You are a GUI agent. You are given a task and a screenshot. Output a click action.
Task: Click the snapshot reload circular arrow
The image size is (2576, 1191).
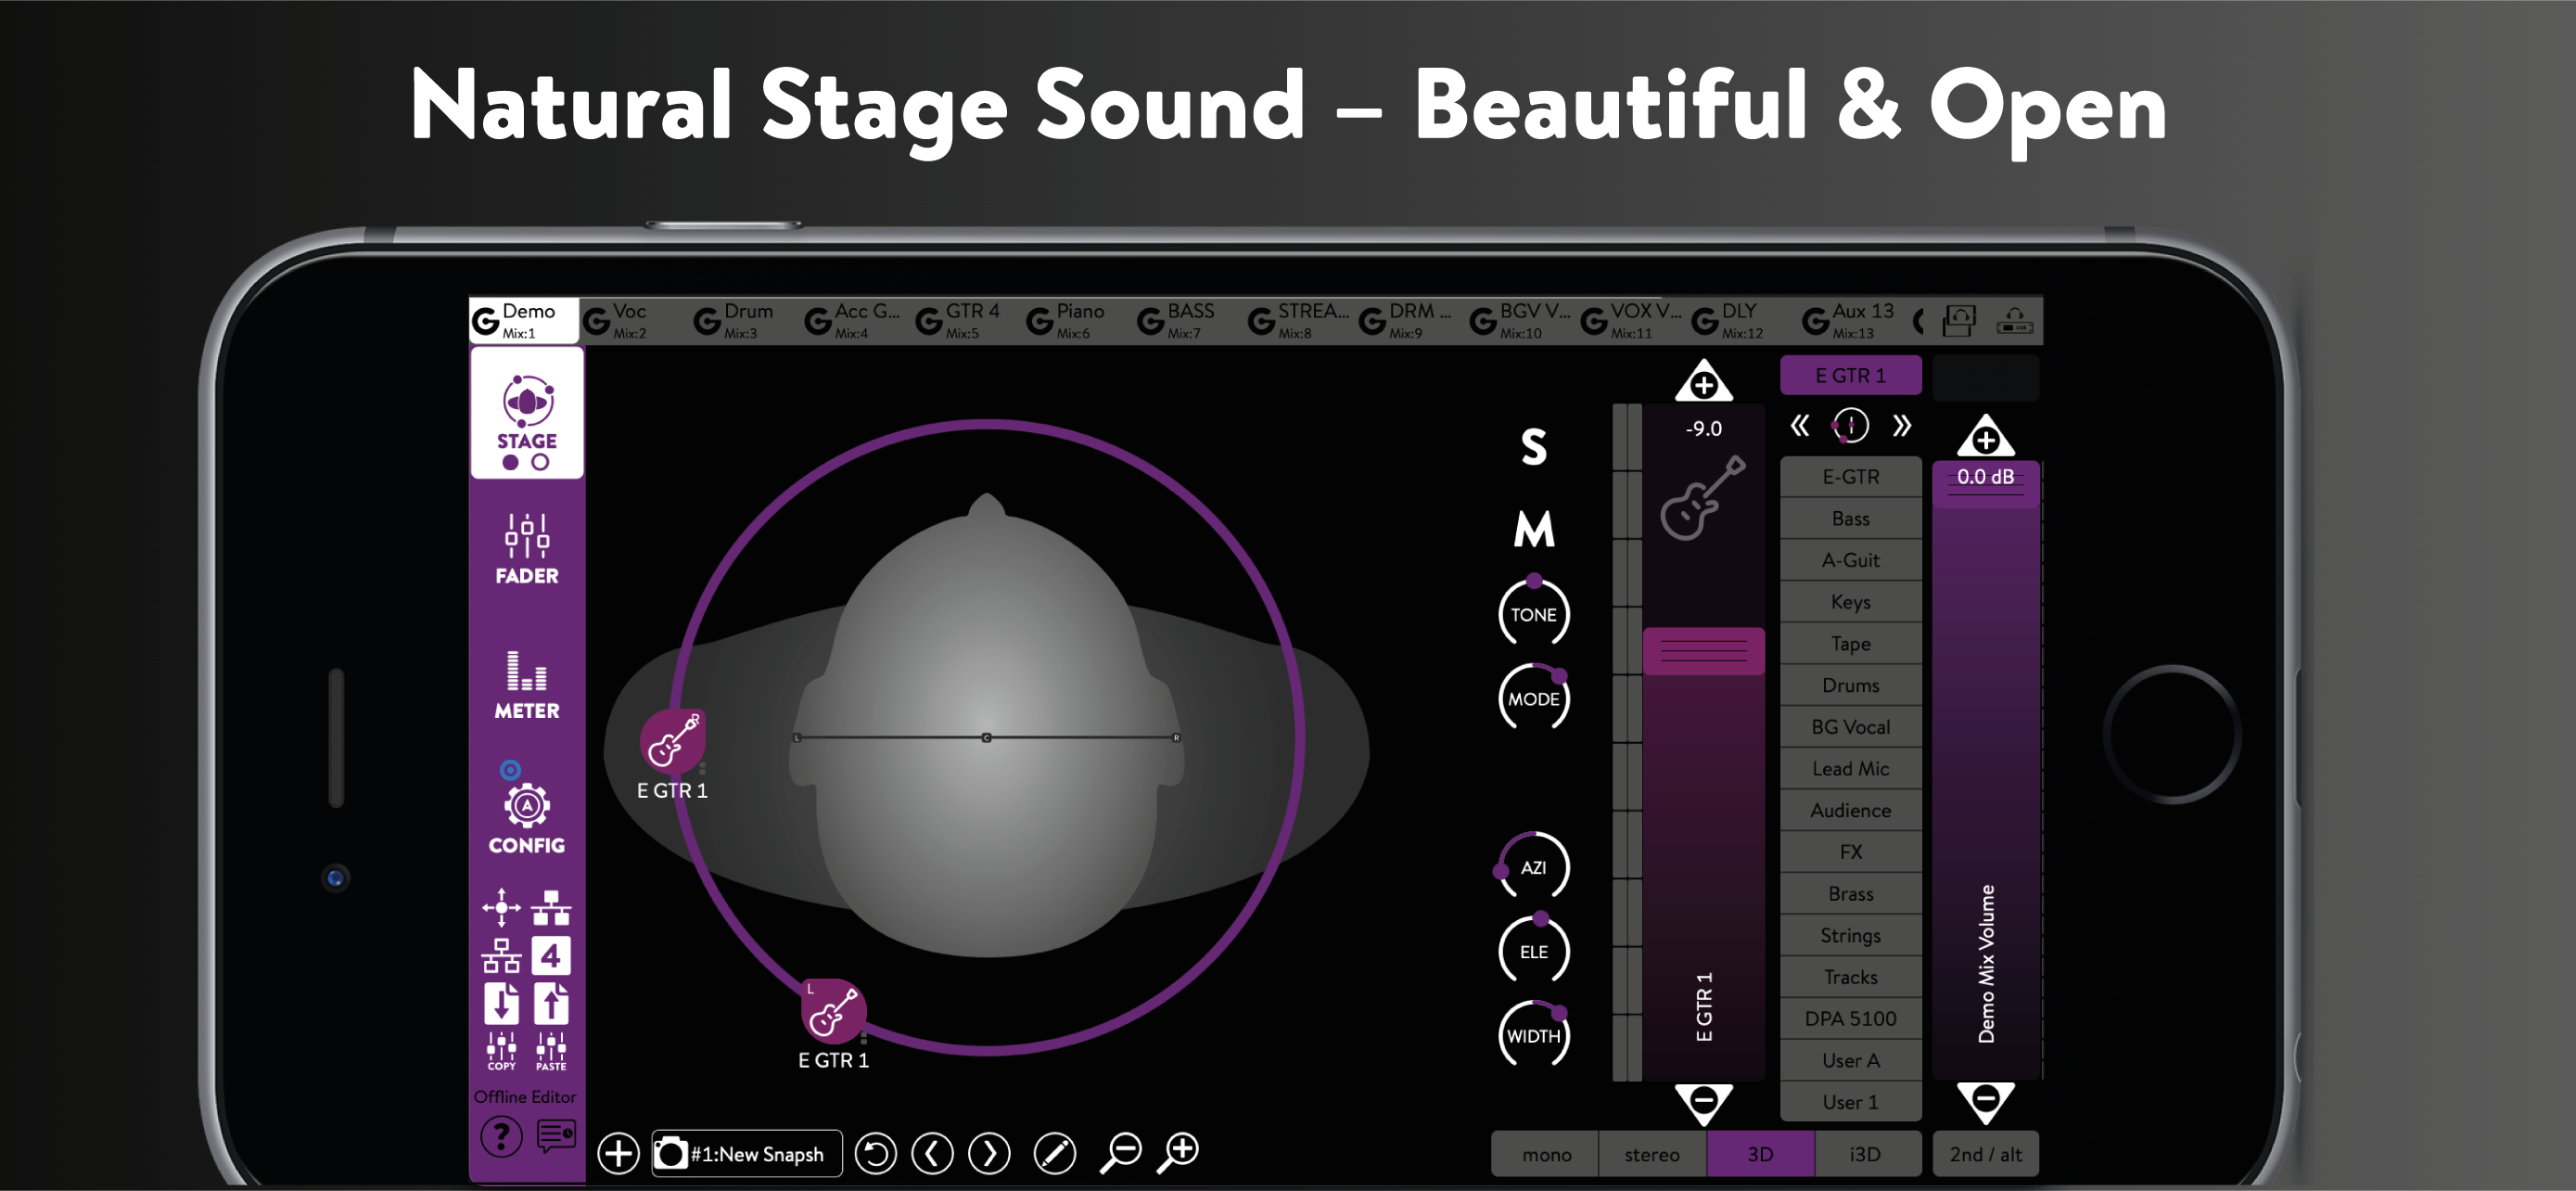pos(875,1153)
